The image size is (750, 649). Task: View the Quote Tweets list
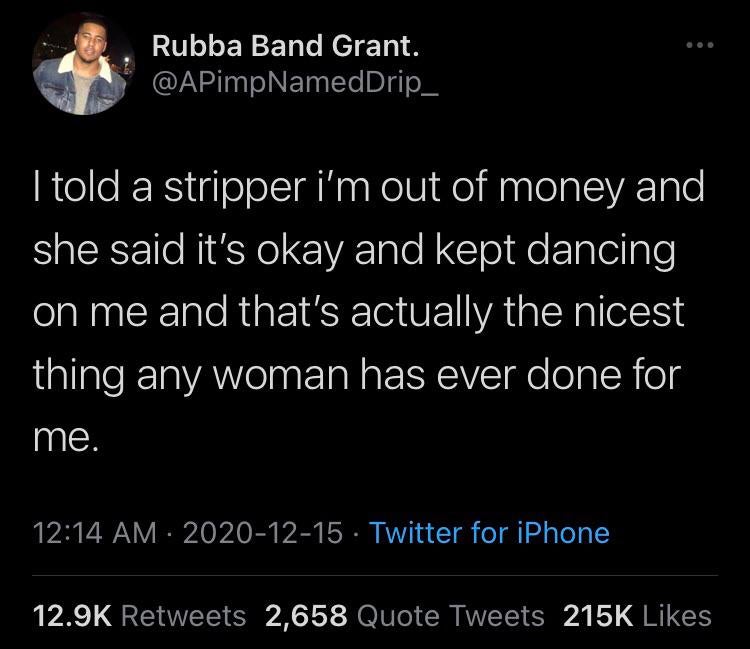[451, 616]
